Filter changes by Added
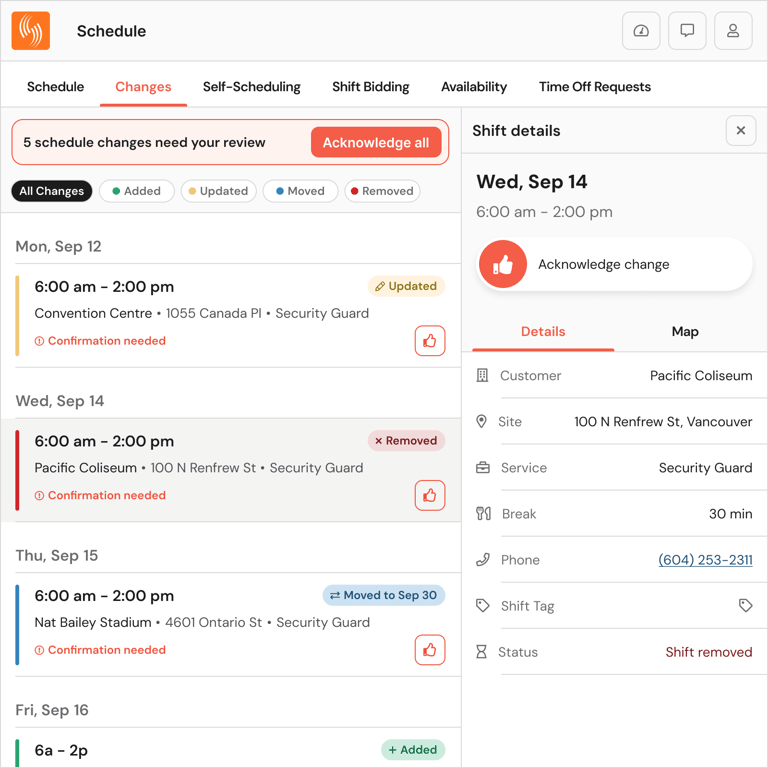 [137, 191]
